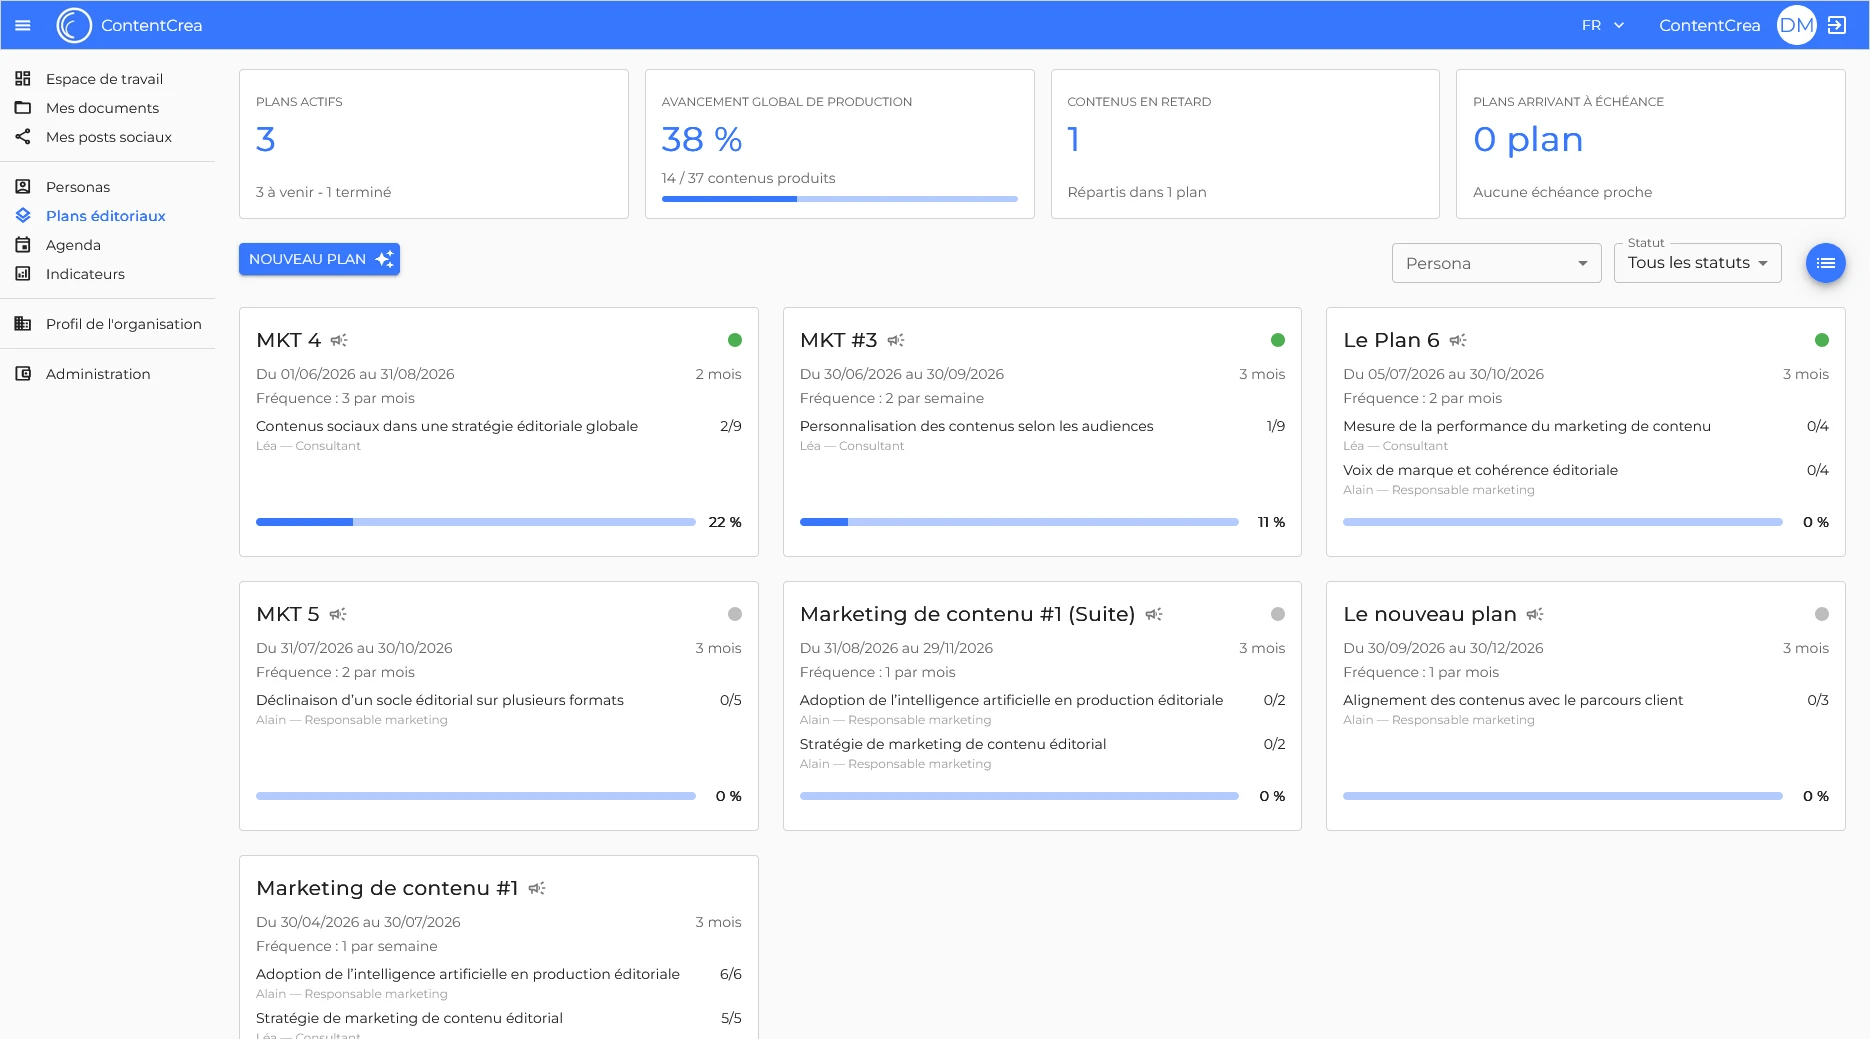Click 'Mesure de la performance du marketing de contenu'
1870x1039 pixels.
pyautogui.click(x=1527, y=426)
